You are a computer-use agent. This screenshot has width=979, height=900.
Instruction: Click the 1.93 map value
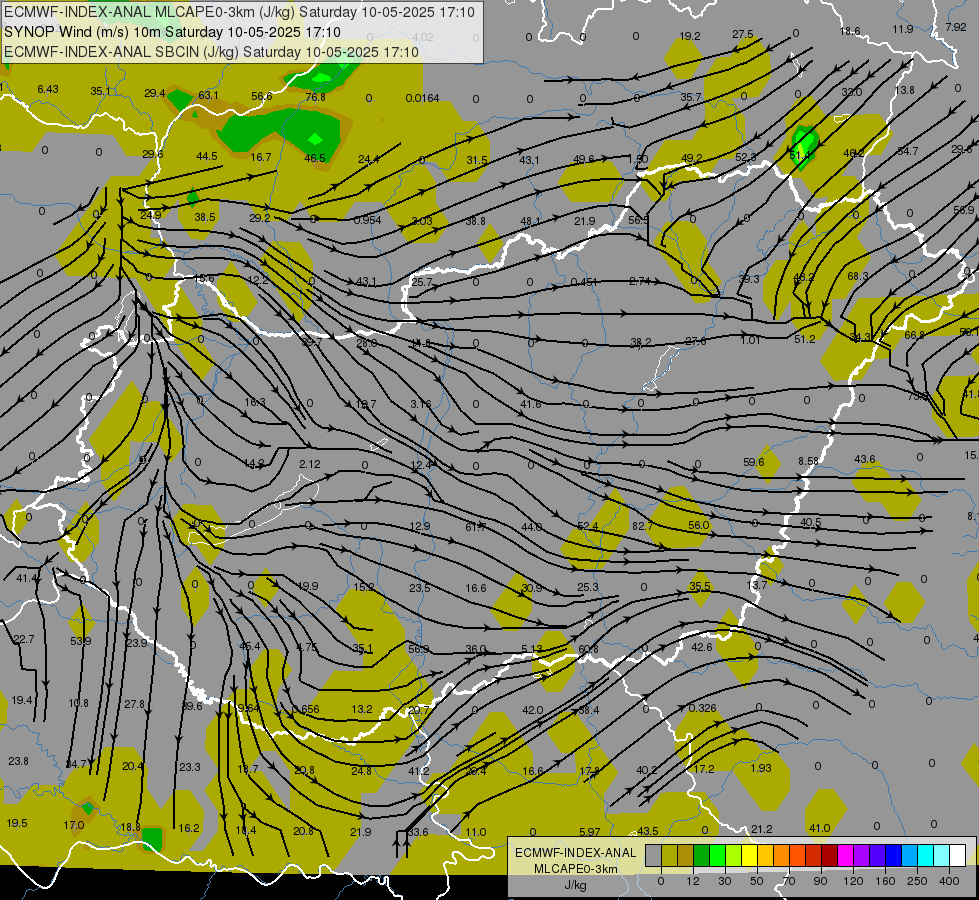click(761, 768)
